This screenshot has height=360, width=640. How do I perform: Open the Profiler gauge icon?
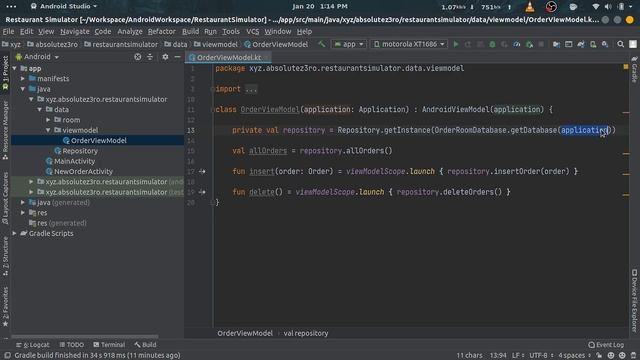coord(517,44)
